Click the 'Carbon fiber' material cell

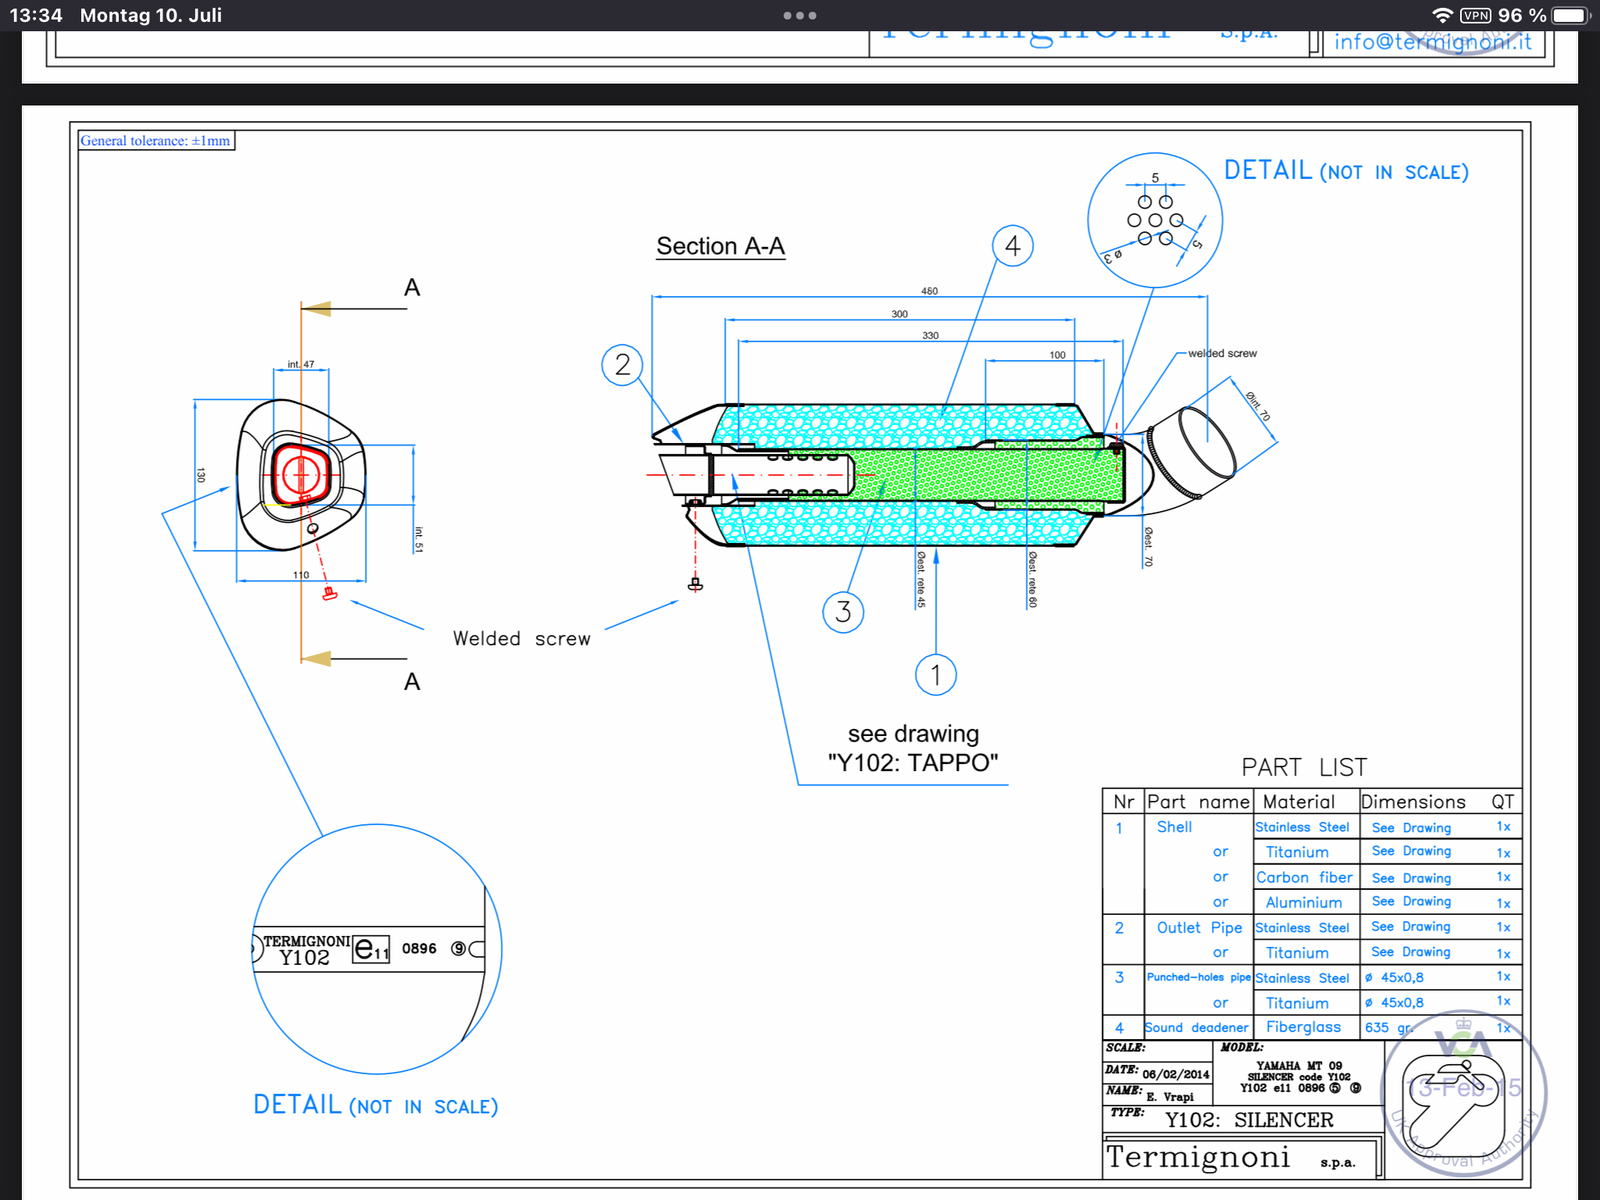pyautogui.click(x=1304, y=878)
